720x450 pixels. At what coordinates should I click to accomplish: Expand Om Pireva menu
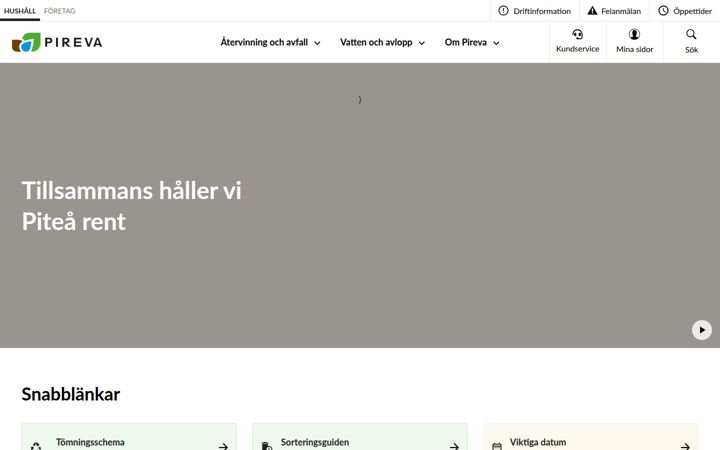point(472,42)
